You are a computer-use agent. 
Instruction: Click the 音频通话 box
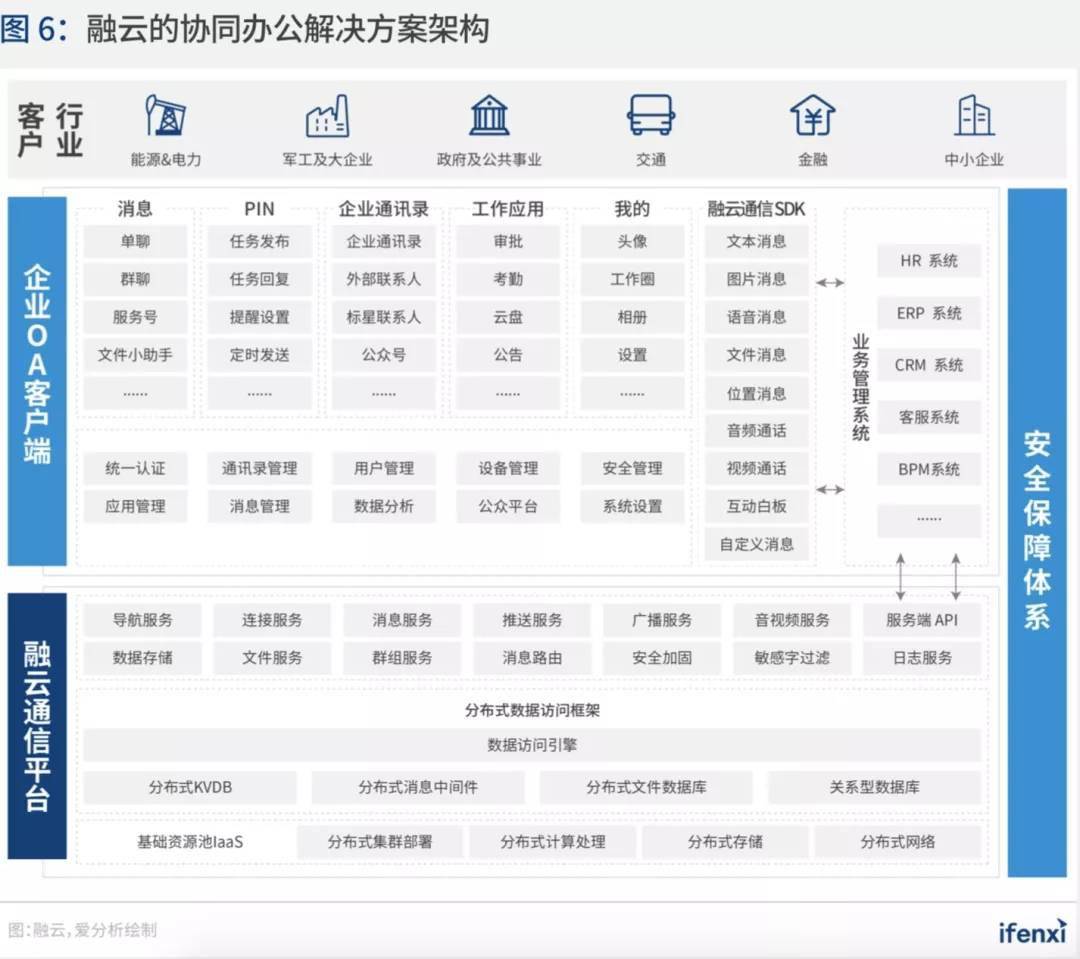click(x=756, y=431)
